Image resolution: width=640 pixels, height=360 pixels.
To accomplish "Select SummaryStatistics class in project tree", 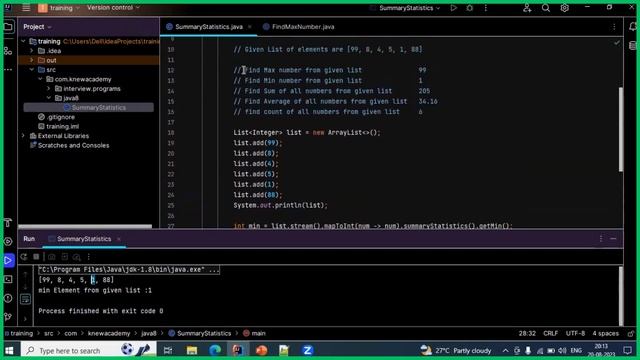I will tap(89, 107).
